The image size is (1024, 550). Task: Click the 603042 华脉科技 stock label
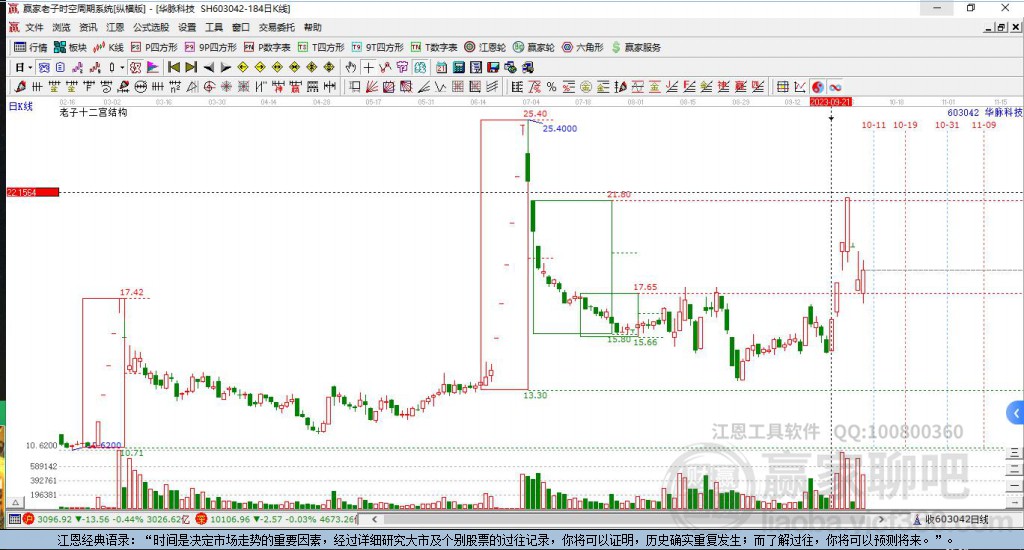tap(985, 113)
